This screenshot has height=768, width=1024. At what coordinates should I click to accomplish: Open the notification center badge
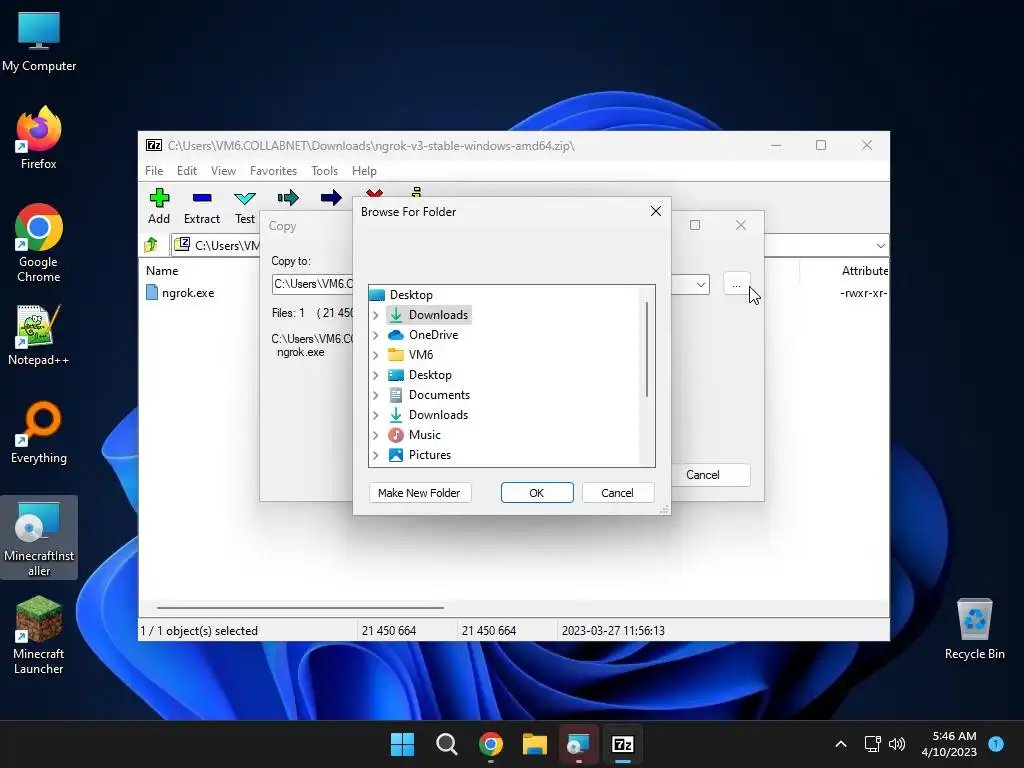tap(996, 743)
